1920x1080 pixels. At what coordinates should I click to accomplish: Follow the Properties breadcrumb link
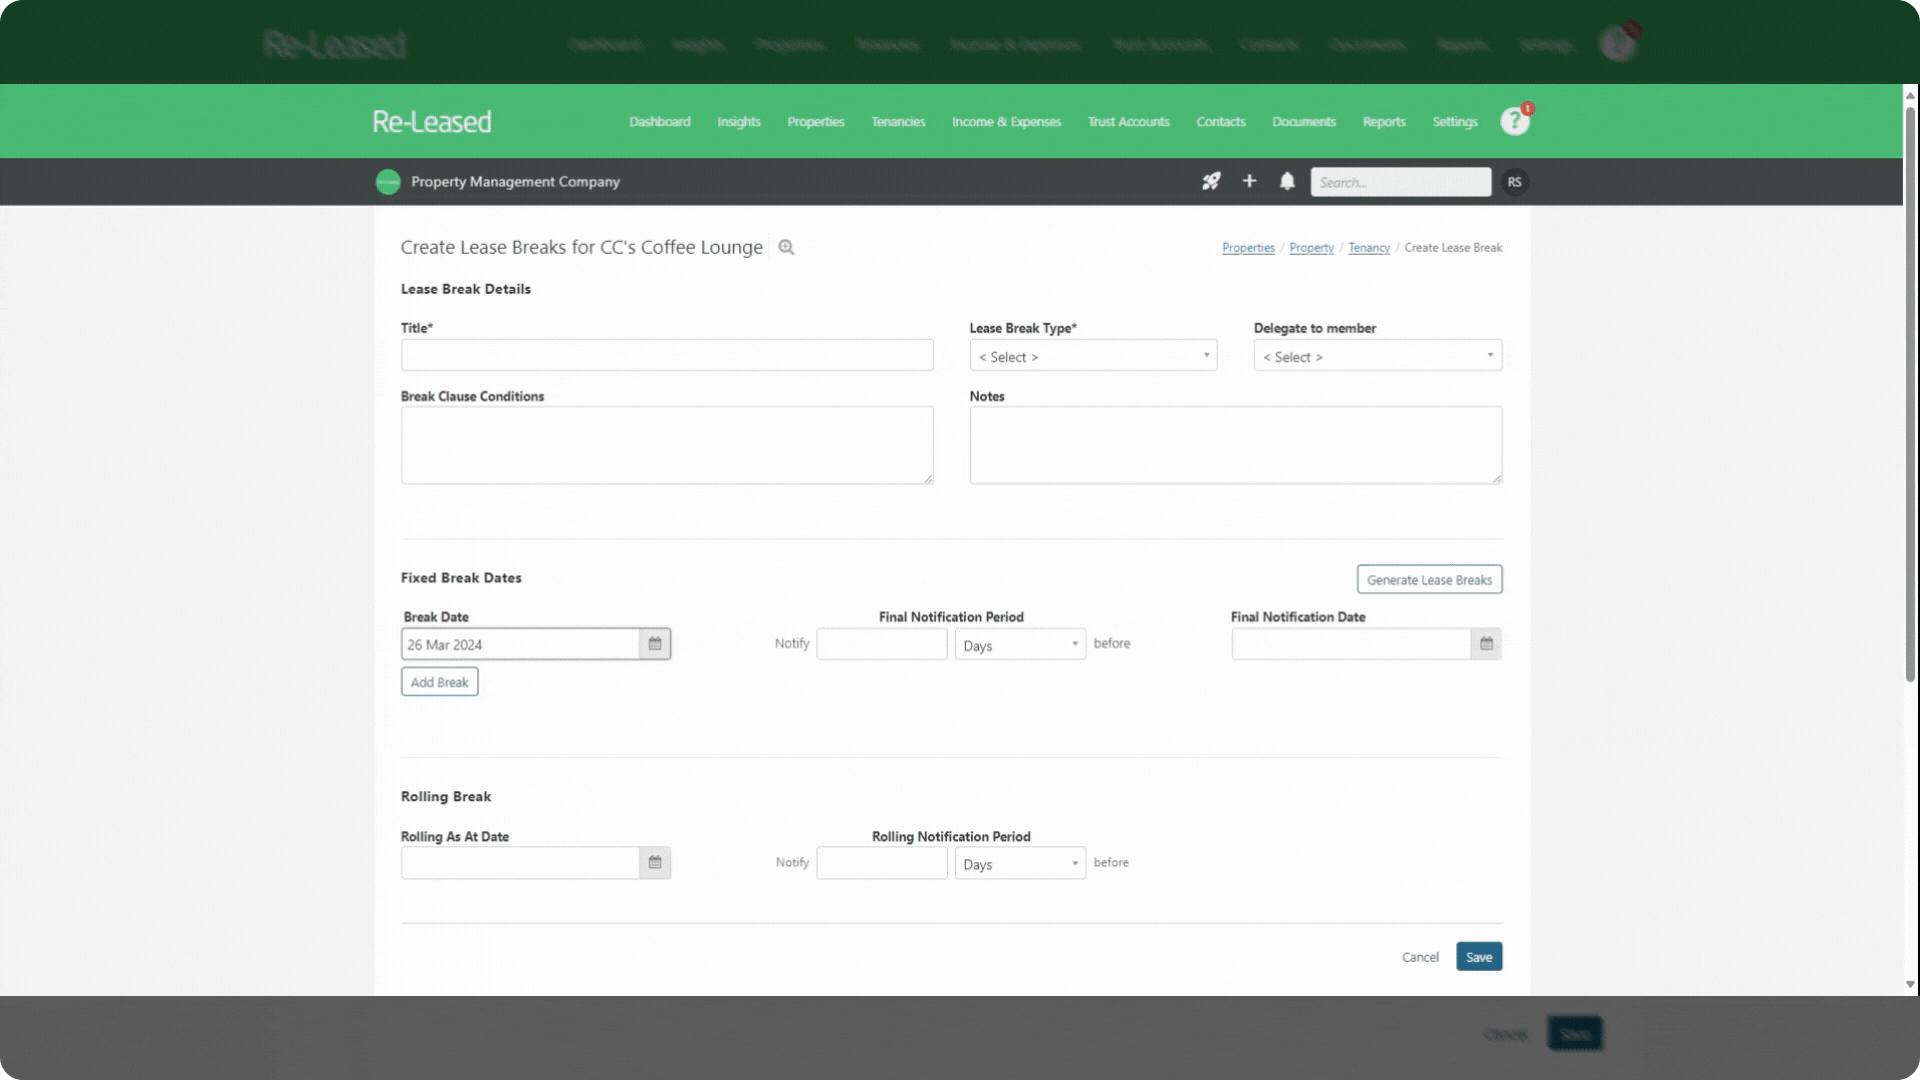[1247, 248]
